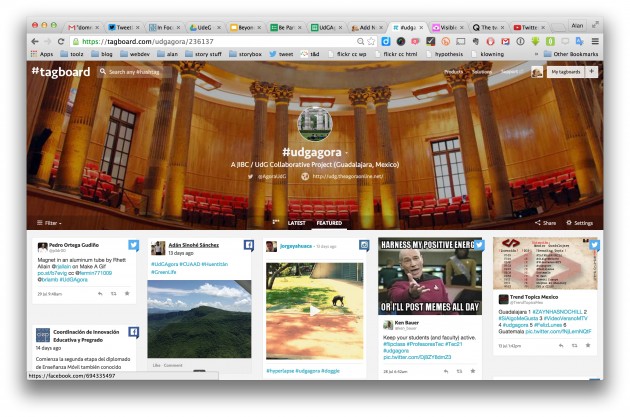Open the storybox bookmarks folder

click(245, 54)
